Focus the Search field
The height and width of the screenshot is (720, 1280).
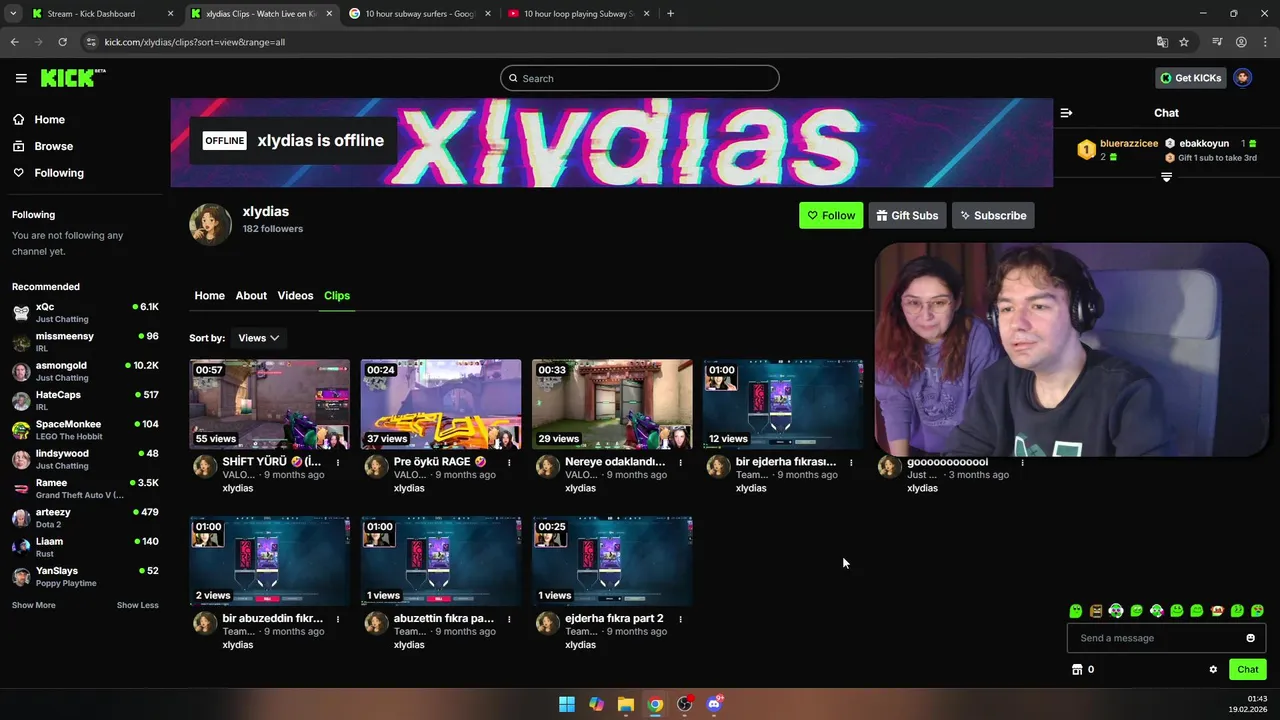point(640,78)
